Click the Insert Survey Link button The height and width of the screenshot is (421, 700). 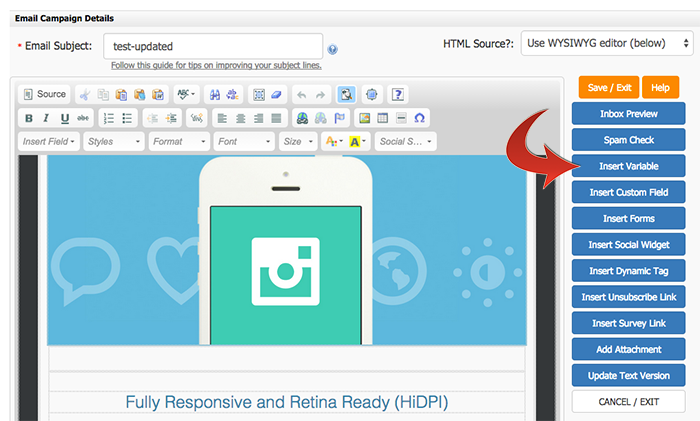pyautogui.click(x=629, y=323)
